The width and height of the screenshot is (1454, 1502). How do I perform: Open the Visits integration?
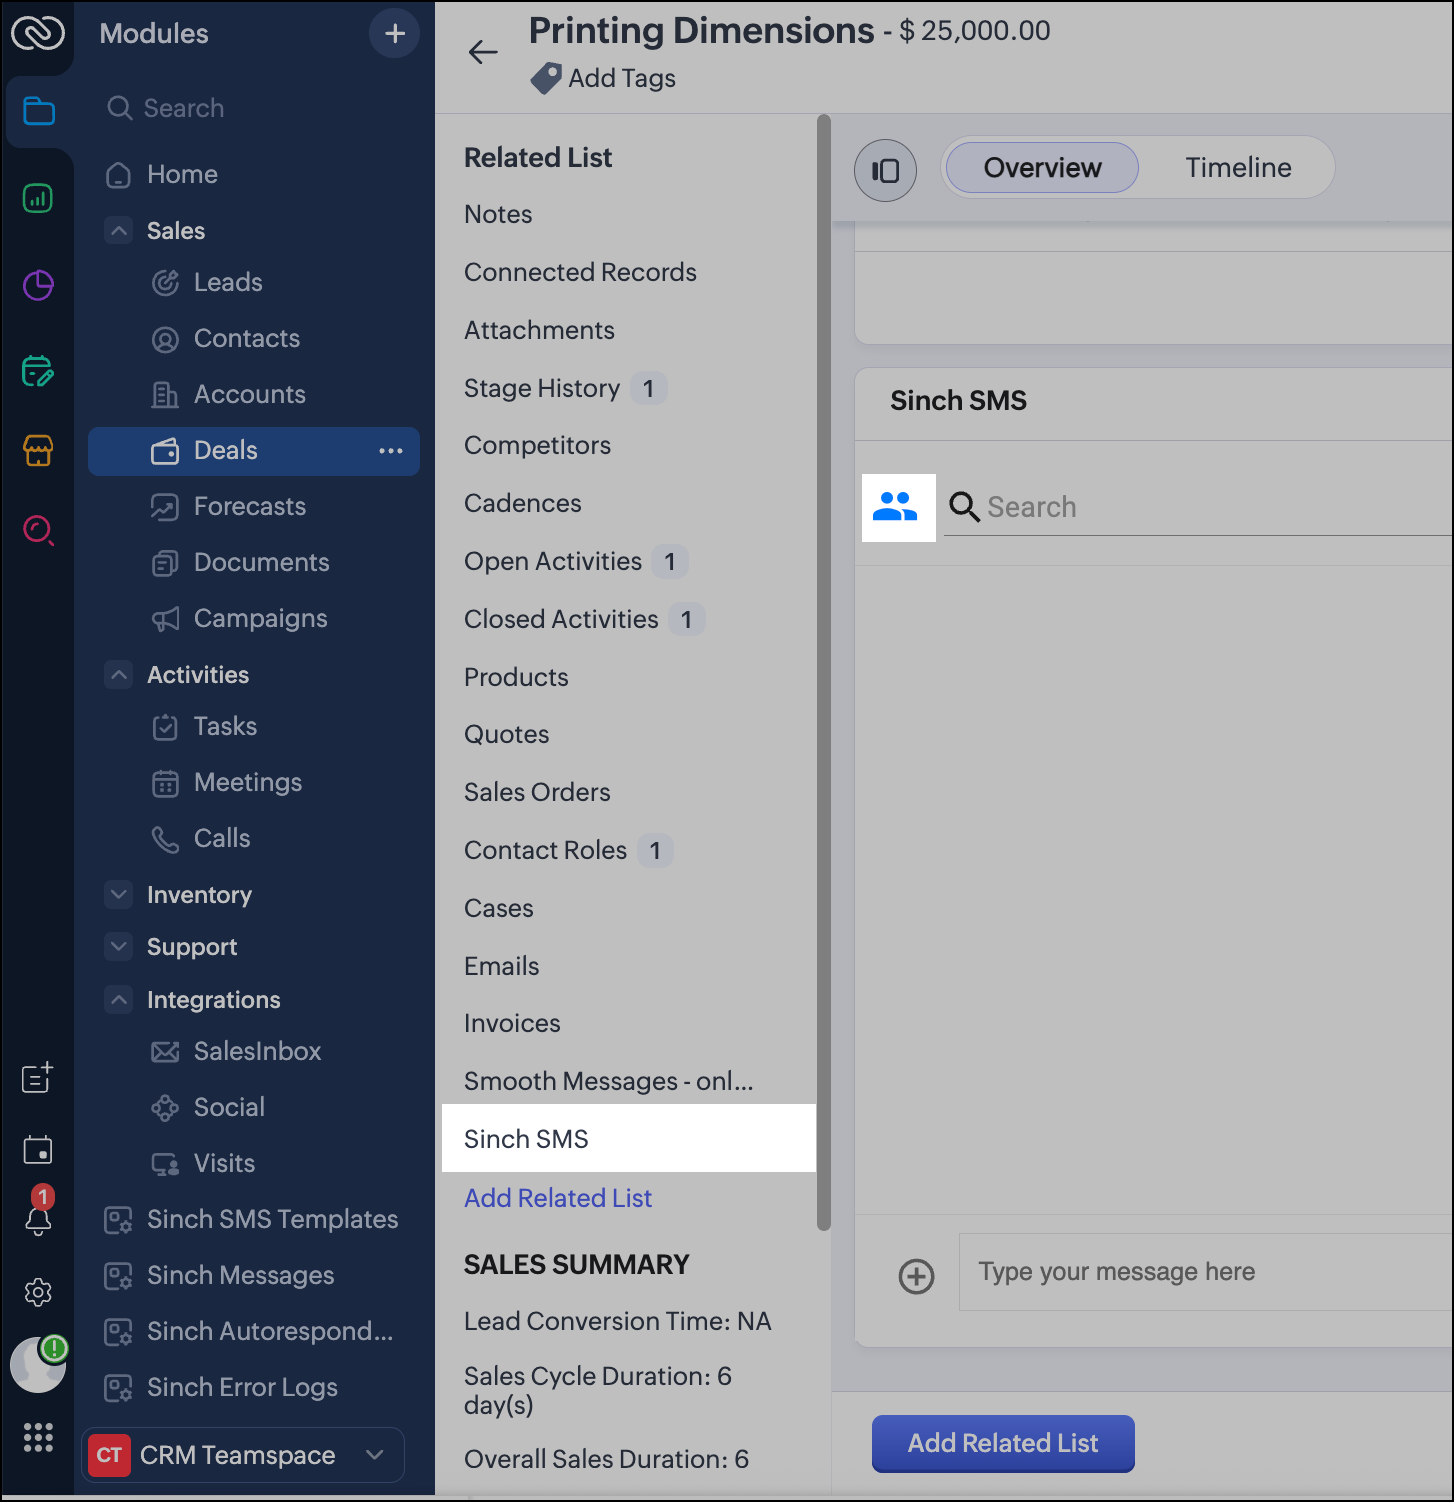224,1163
